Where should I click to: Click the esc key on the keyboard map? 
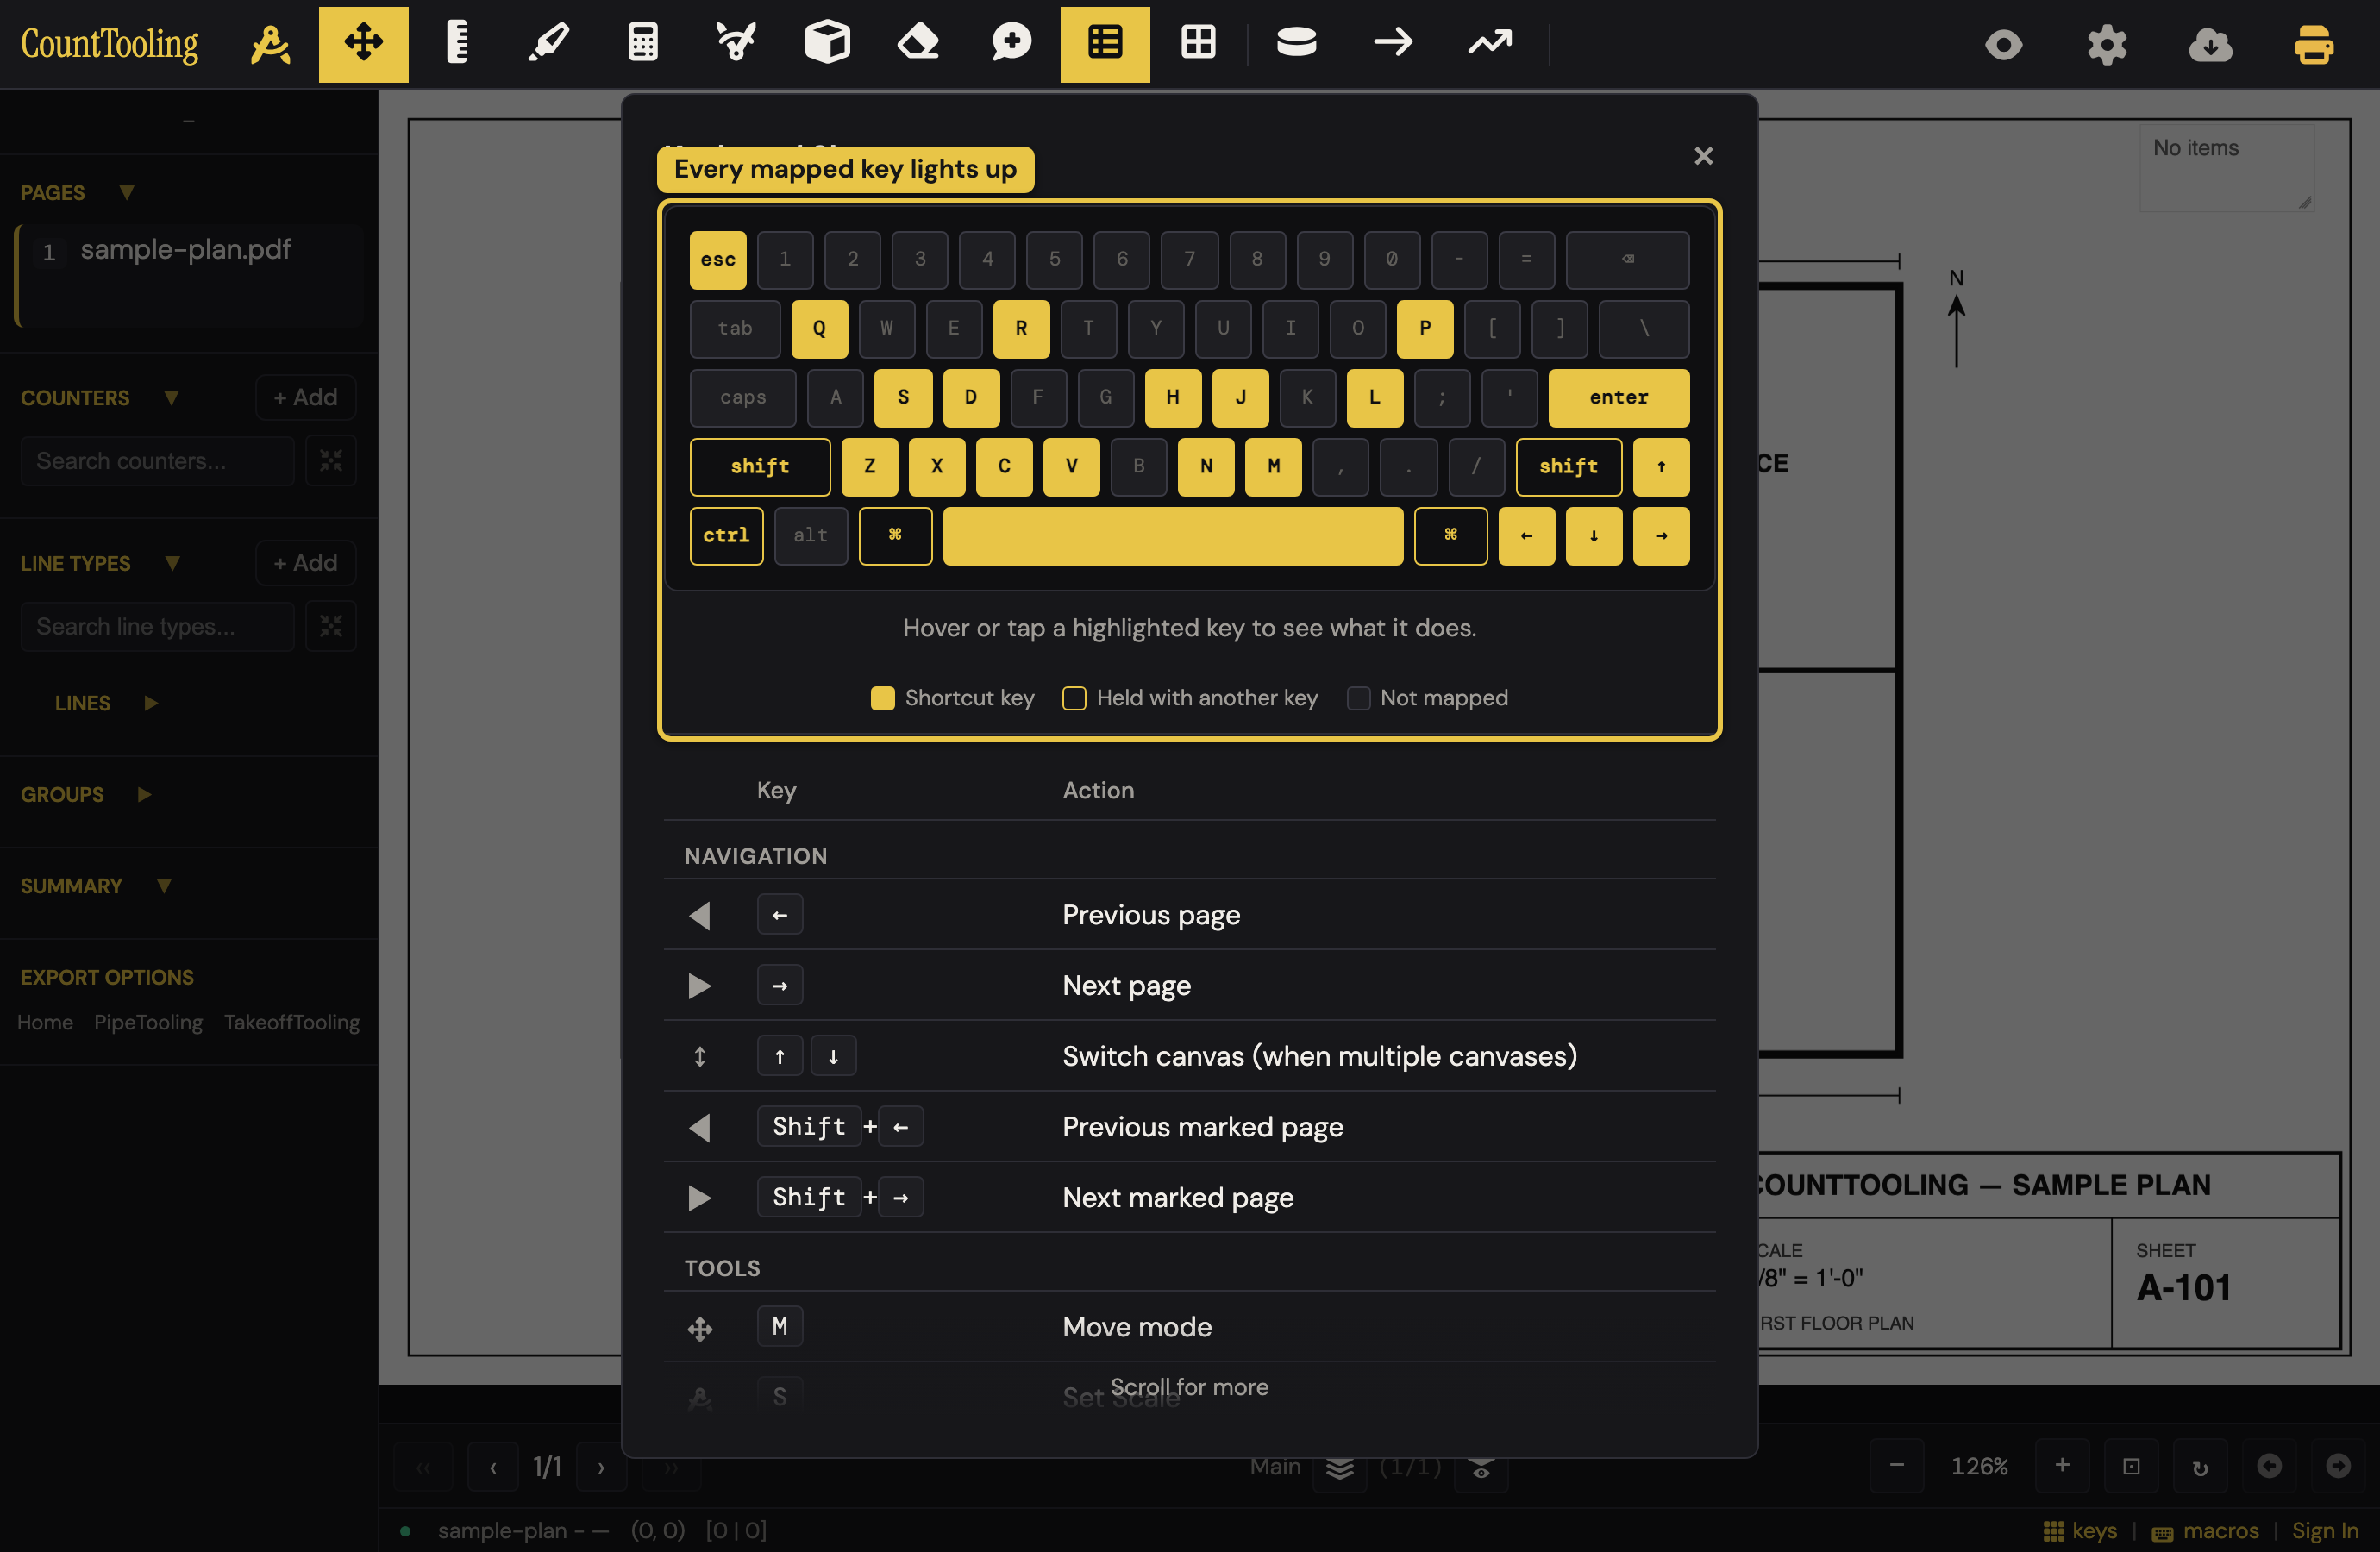click(718, 260)
